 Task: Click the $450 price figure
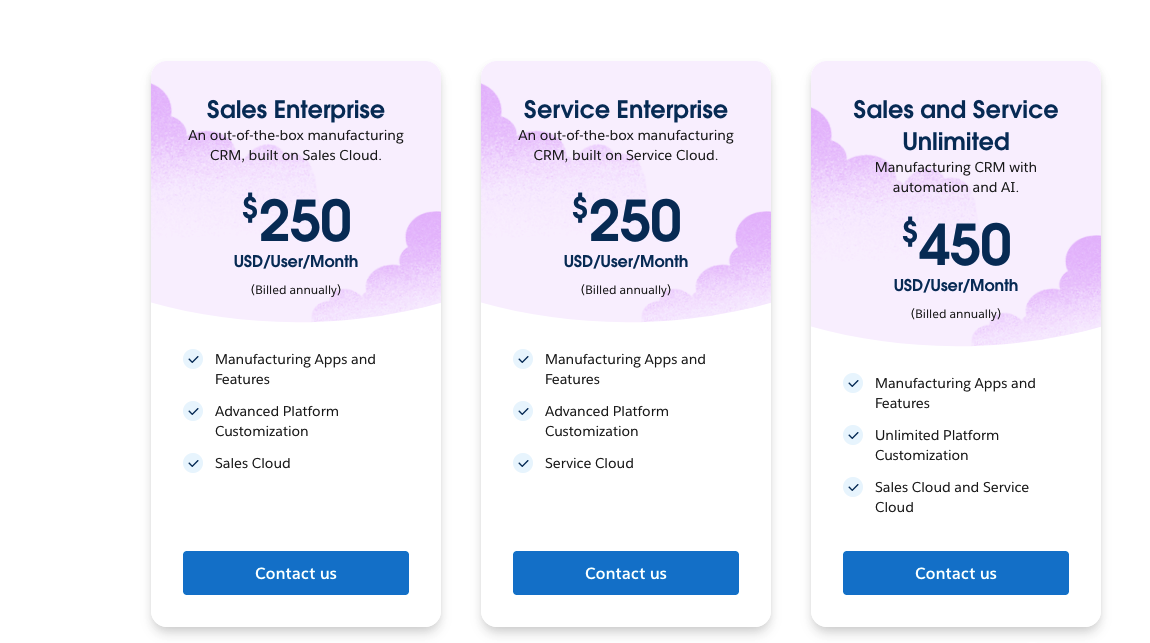[957, 245]
